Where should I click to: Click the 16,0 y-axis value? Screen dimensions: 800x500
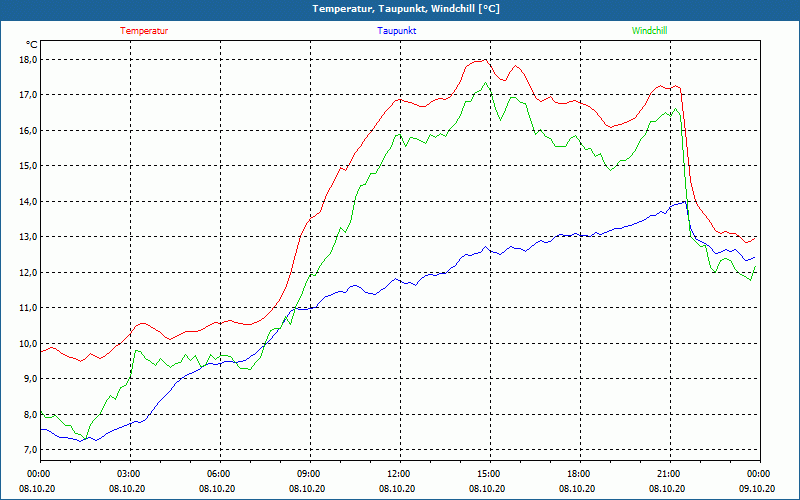tap(29, 131)
